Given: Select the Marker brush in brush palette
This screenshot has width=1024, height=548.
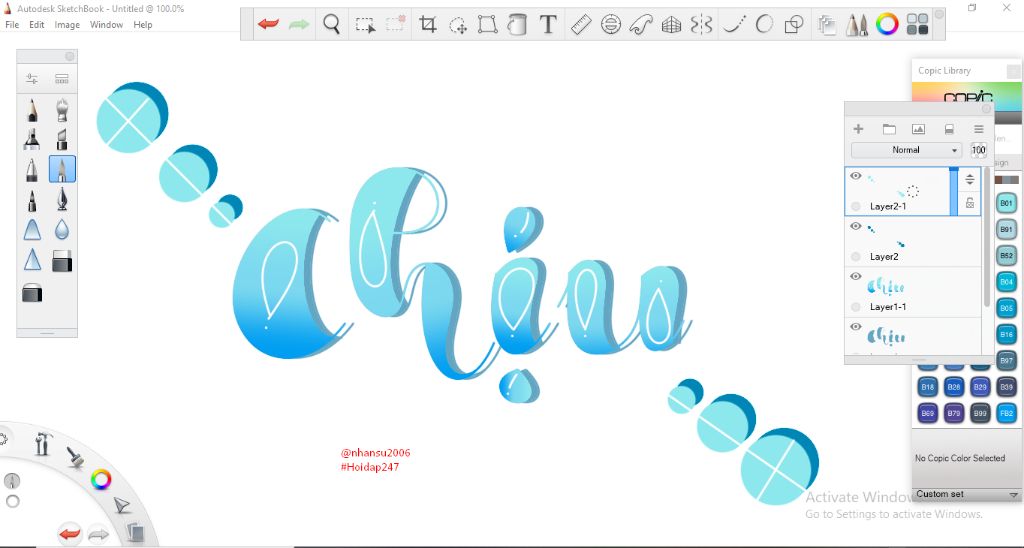Looking at the screenshot, I should click(32, 139).
